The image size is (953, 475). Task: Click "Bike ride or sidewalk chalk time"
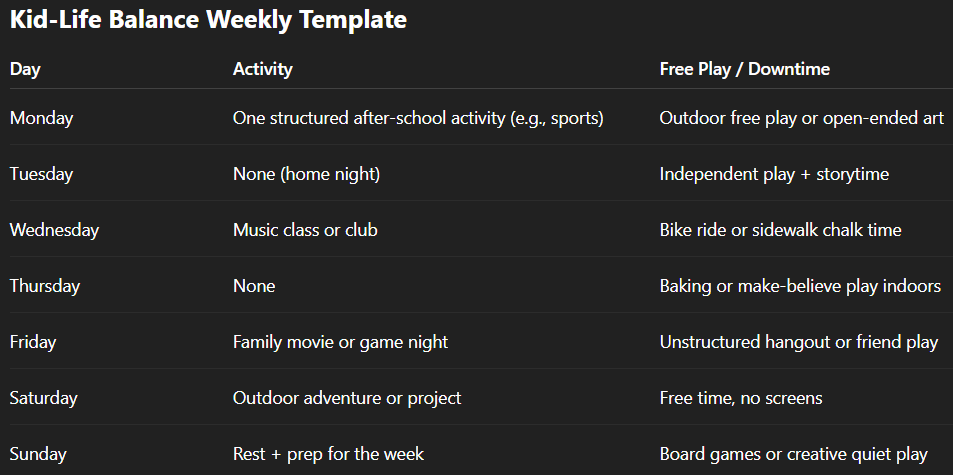[780, 230]
